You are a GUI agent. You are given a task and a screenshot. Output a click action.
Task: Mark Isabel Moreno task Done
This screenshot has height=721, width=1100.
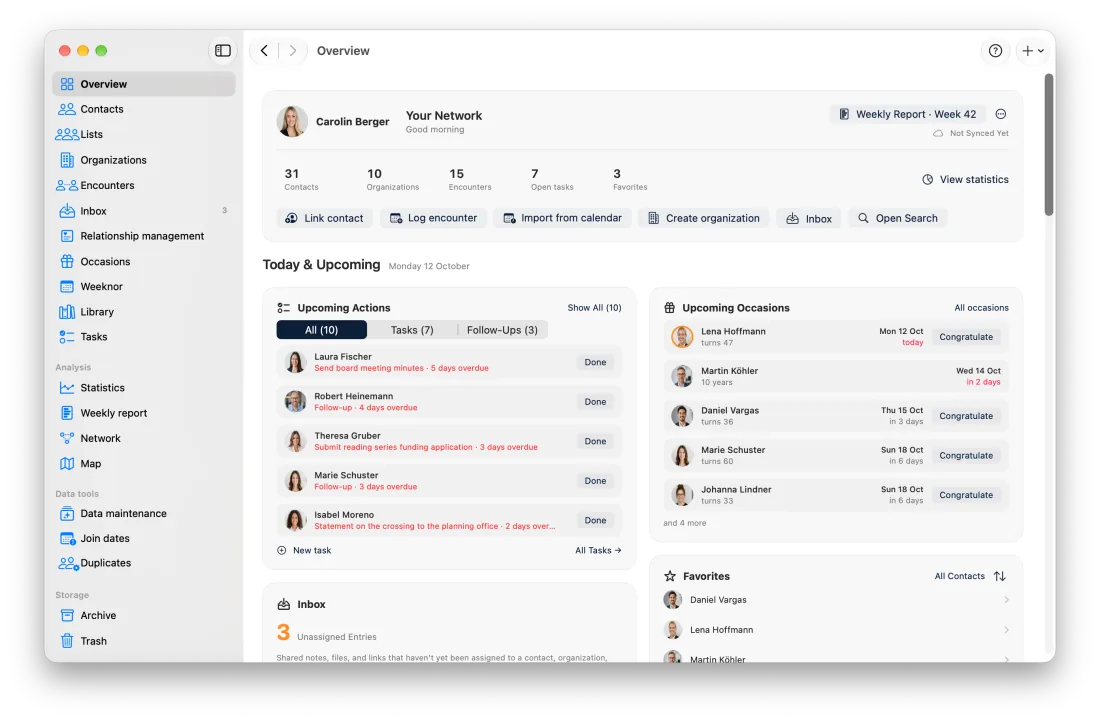tap(595, 520)
